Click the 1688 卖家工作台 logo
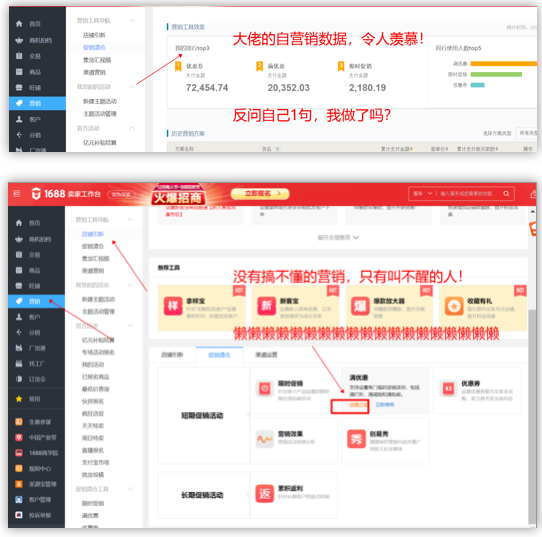This screenshot has width=542, height=537. coord(66,194)
